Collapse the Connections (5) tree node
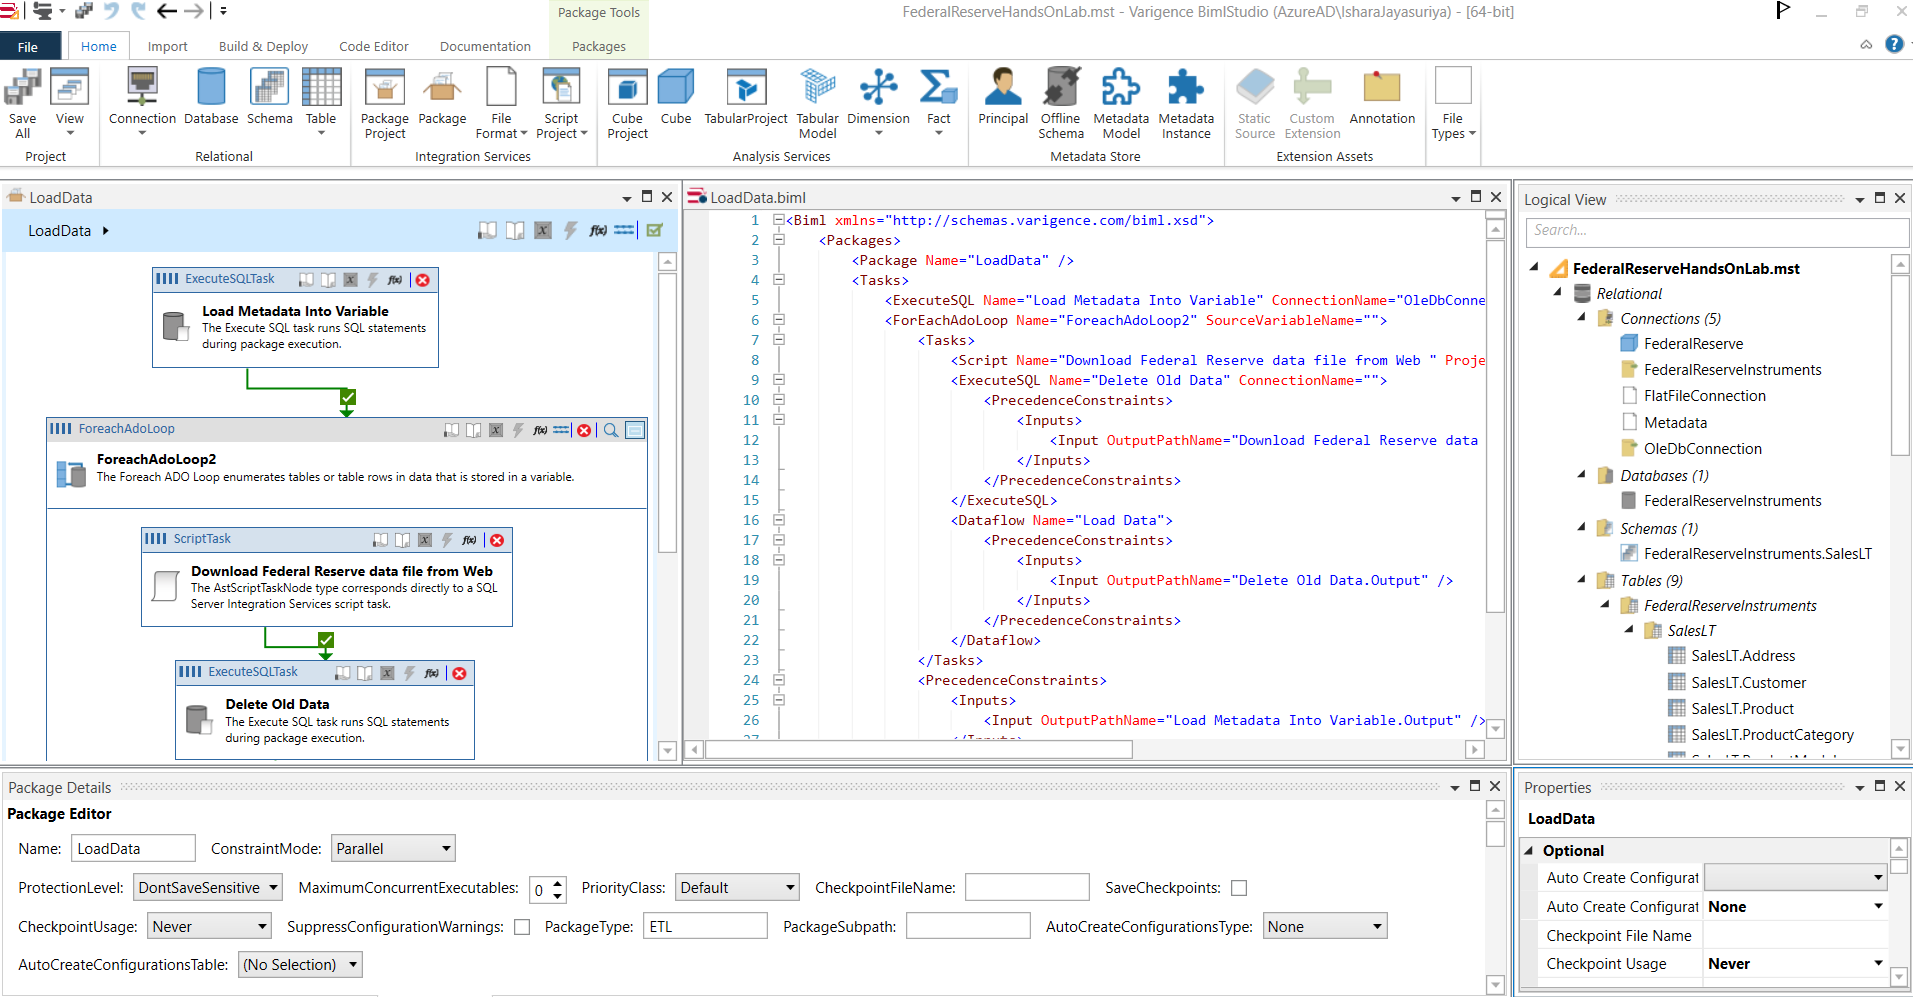This screenshot has width=1913, height=997. coord(1581,318)
